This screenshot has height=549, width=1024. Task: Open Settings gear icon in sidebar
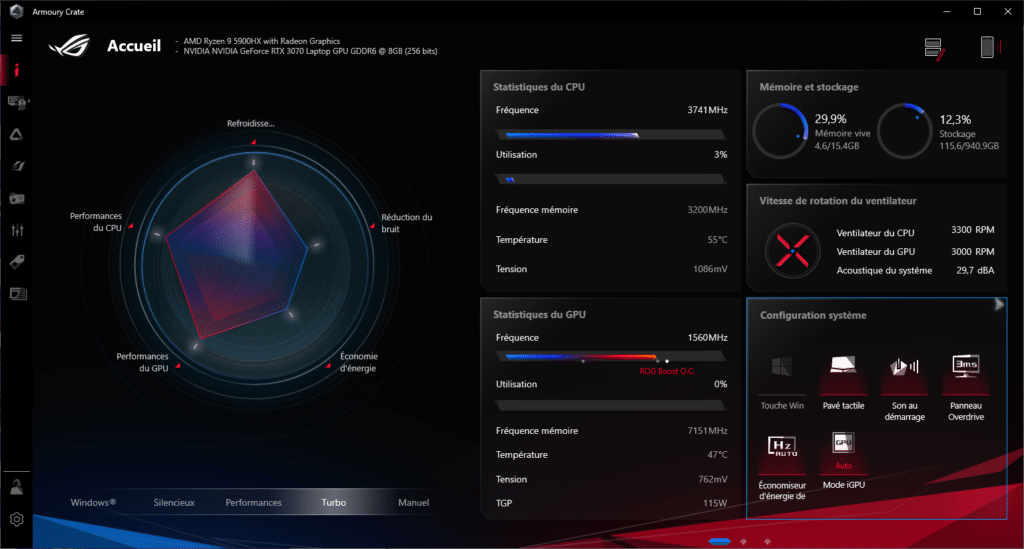click(x=16, y=519)
